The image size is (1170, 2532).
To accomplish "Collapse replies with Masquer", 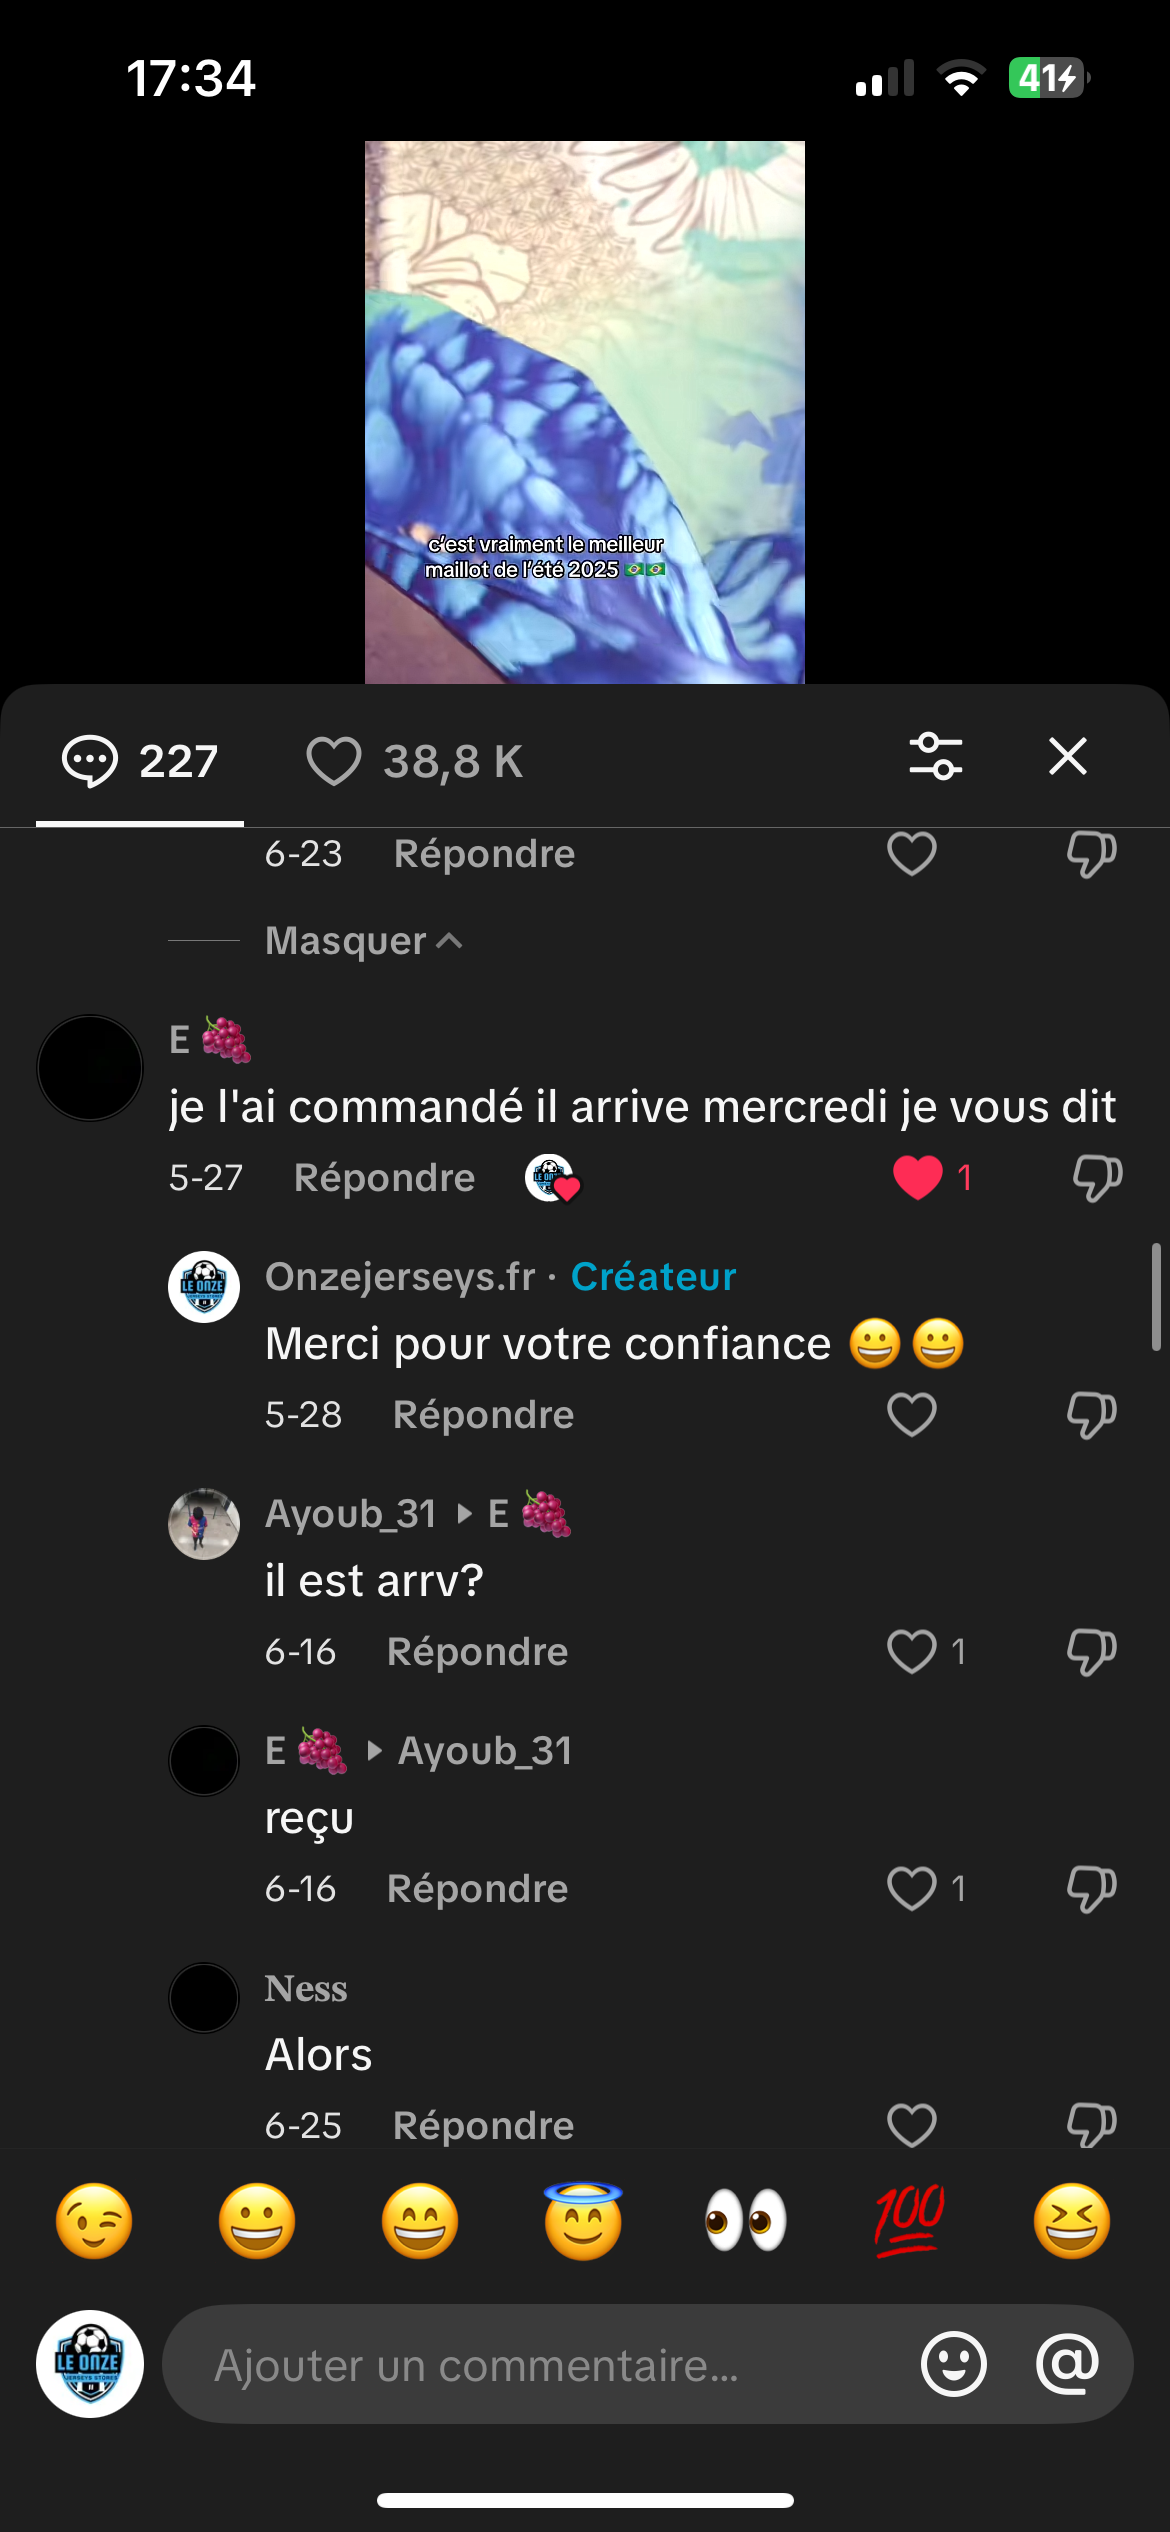I will pyautogui.click(x=362, y=941).
